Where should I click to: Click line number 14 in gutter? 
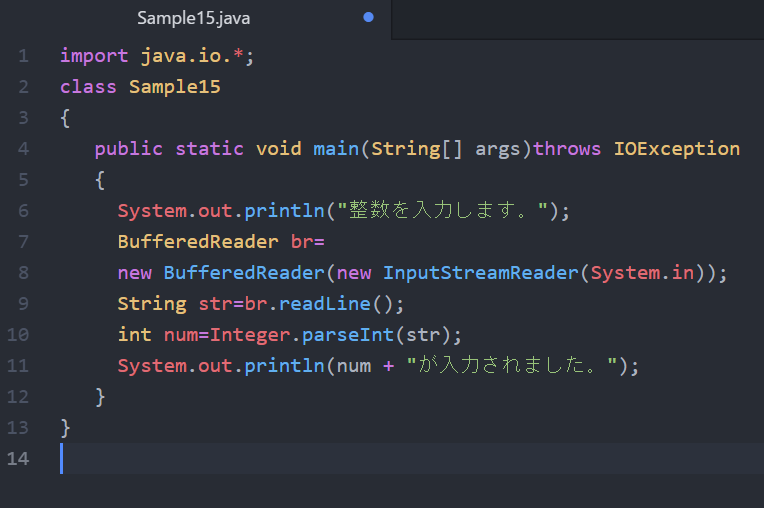click(18, 459)
